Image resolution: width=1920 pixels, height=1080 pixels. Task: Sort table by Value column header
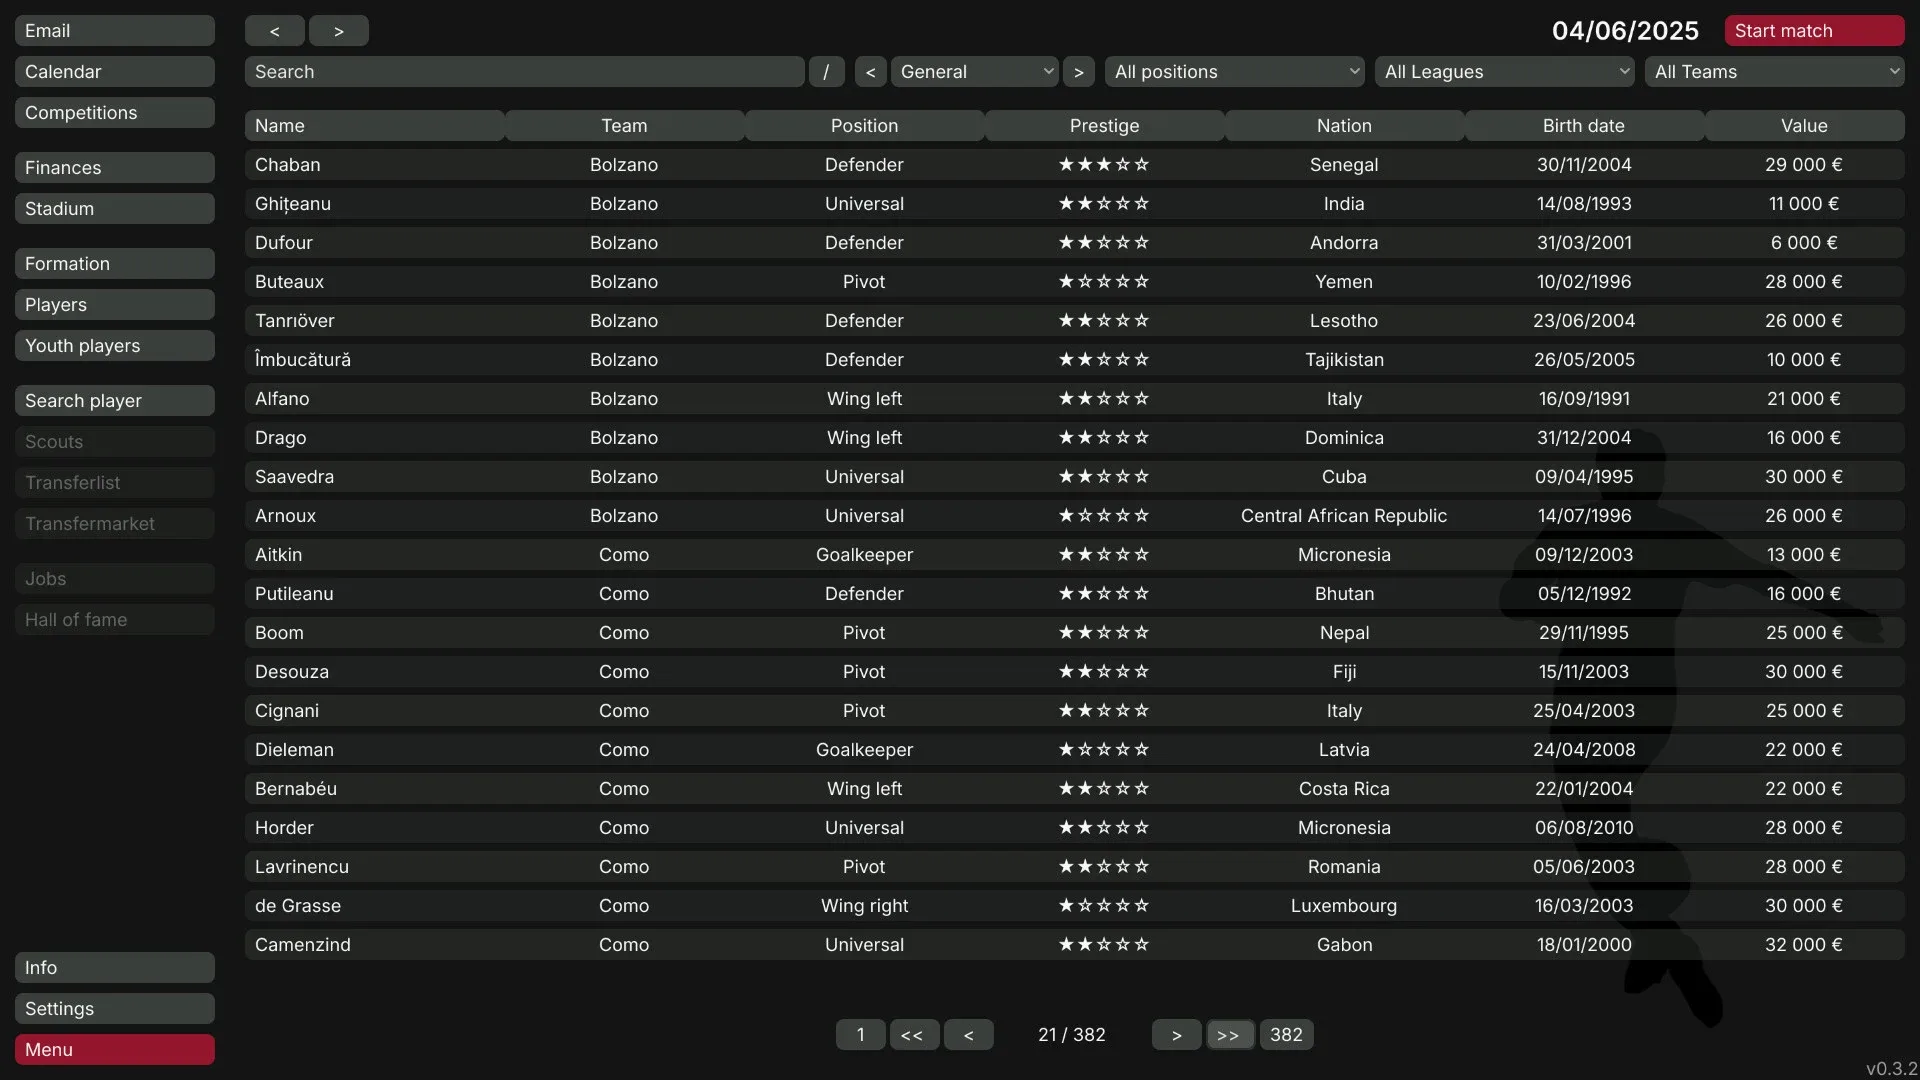click(1803, 126)
